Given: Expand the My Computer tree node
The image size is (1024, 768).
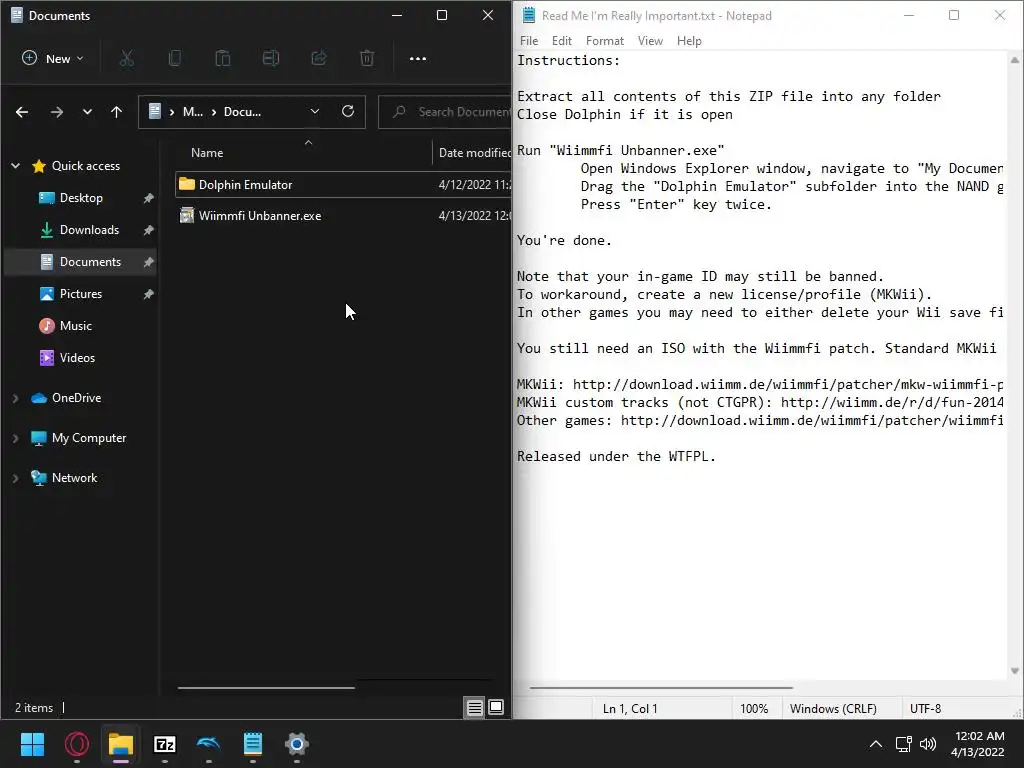Looking at the screenshot, I should coord(16,438).
